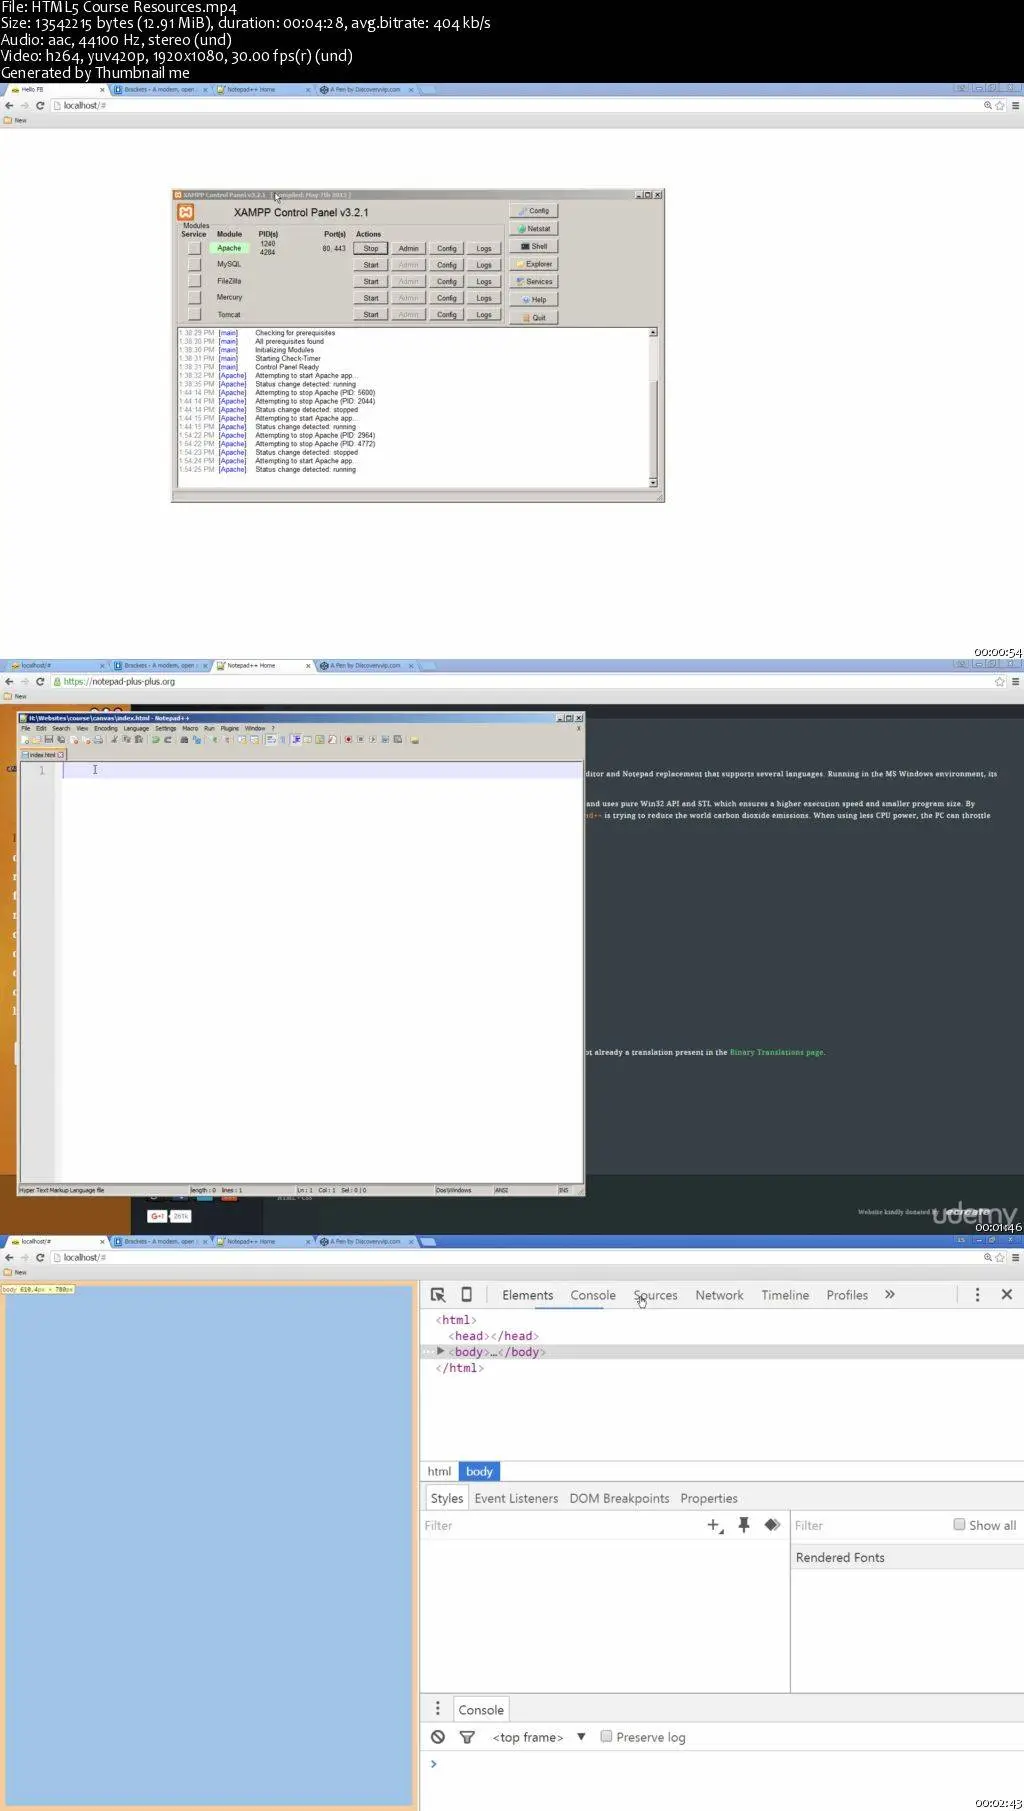Select the html breadcrumb in DevTools
The width and height of the screenshot is (1024, 1811).
(439, 1471)
